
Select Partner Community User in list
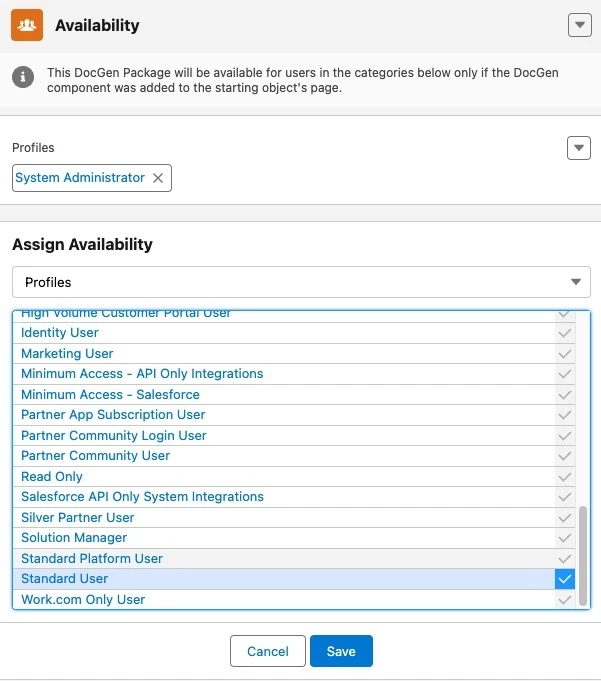tap(96, 456)
